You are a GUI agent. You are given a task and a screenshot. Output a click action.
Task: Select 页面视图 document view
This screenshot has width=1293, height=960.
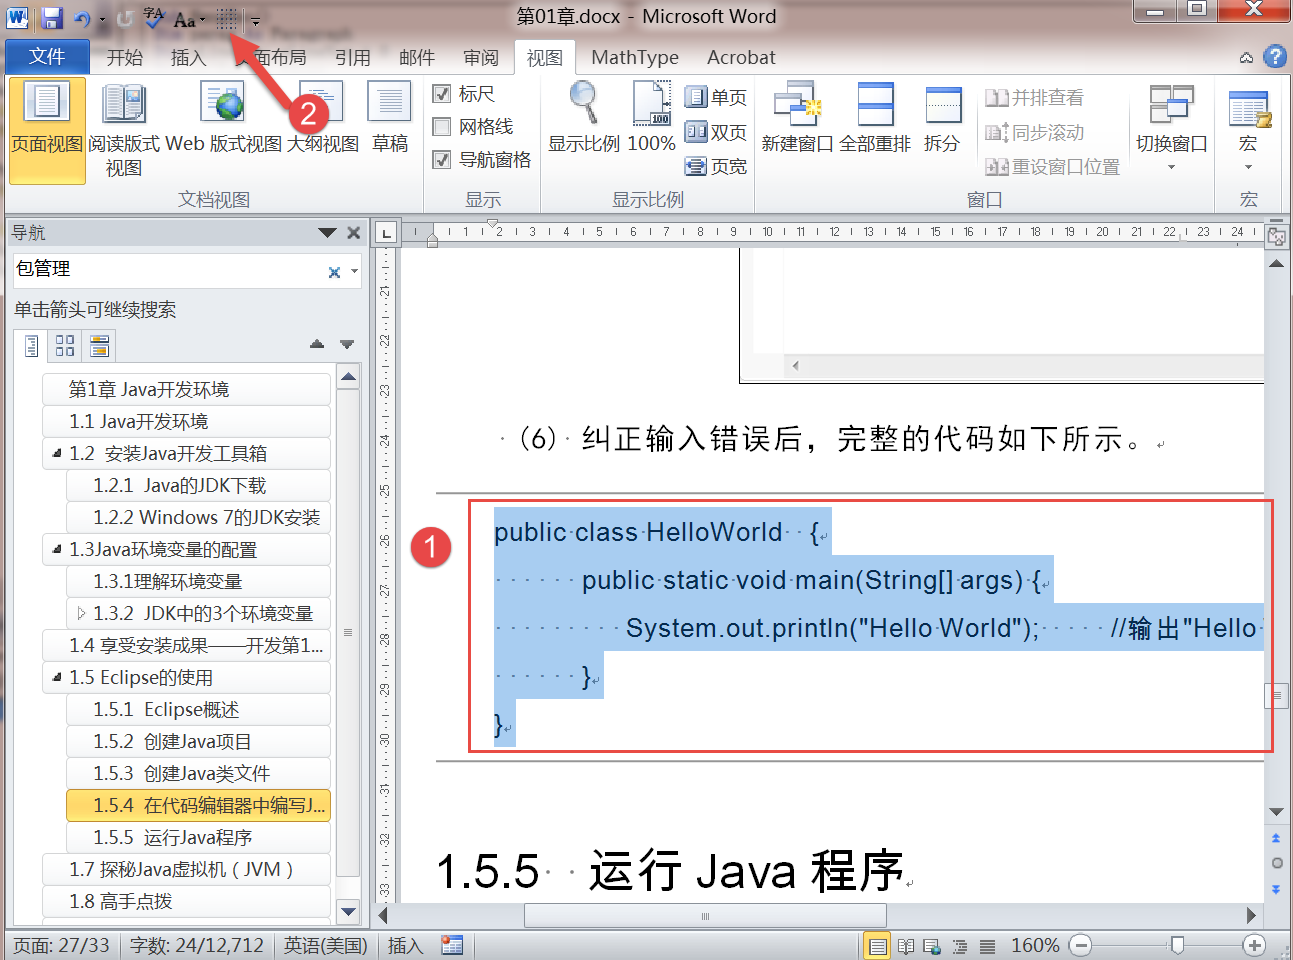(47, 130)
